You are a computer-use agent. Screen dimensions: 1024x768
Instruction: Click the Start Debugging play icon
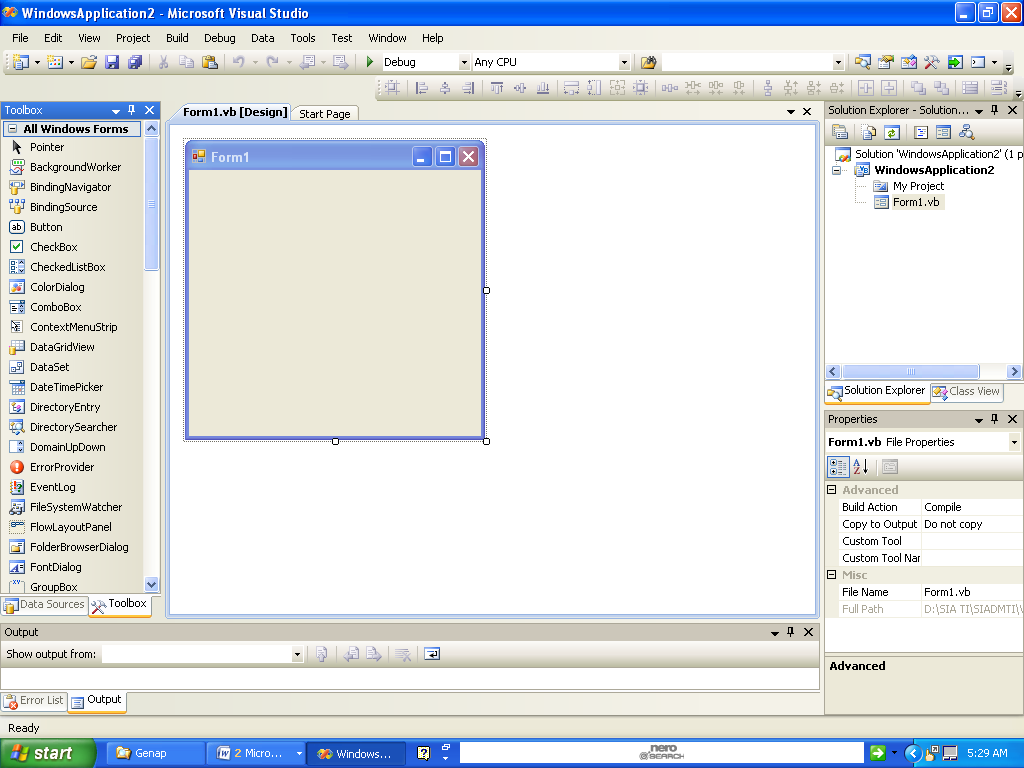370,62
